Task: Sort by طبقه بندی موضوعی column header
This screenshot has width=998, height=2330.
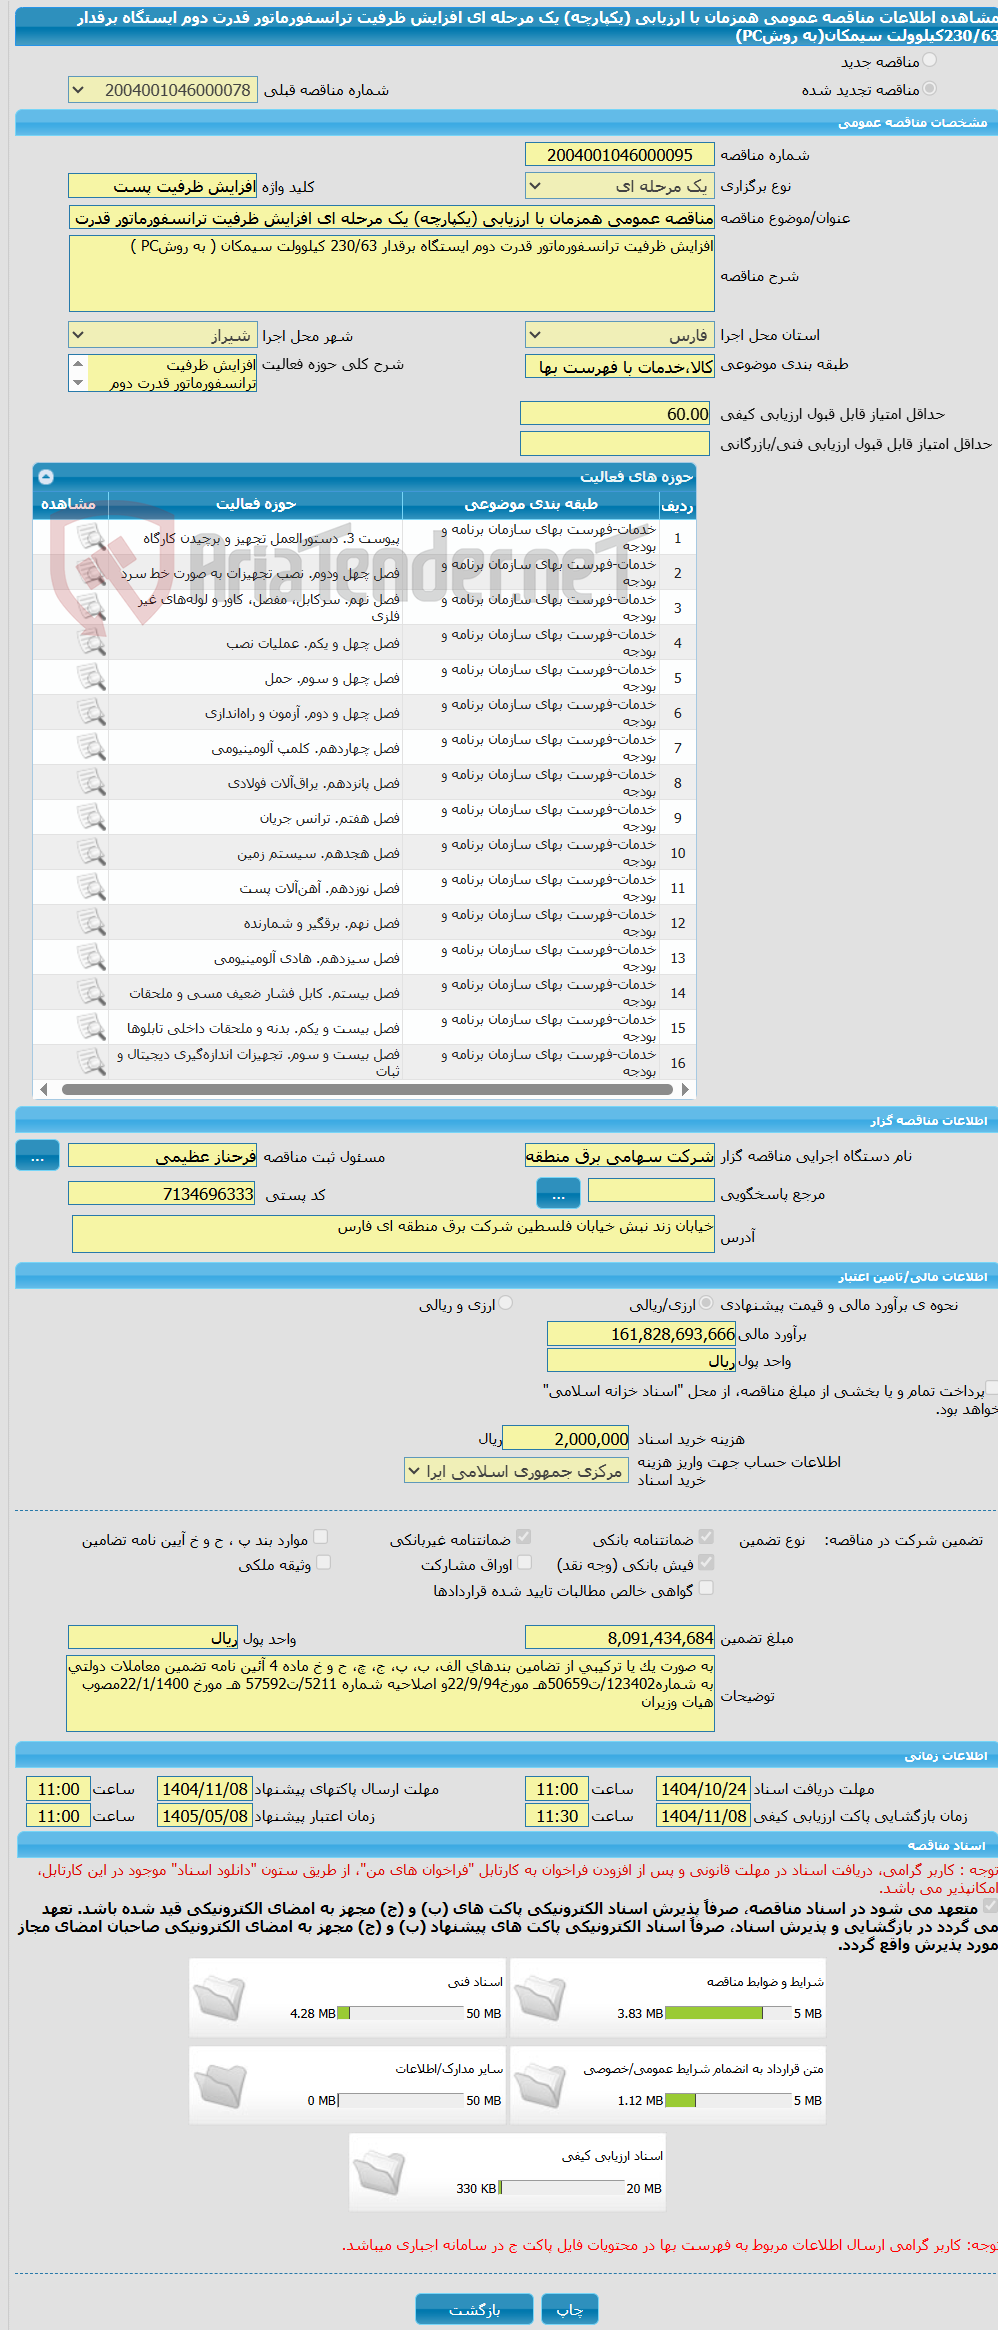Action: coord(531,504)
